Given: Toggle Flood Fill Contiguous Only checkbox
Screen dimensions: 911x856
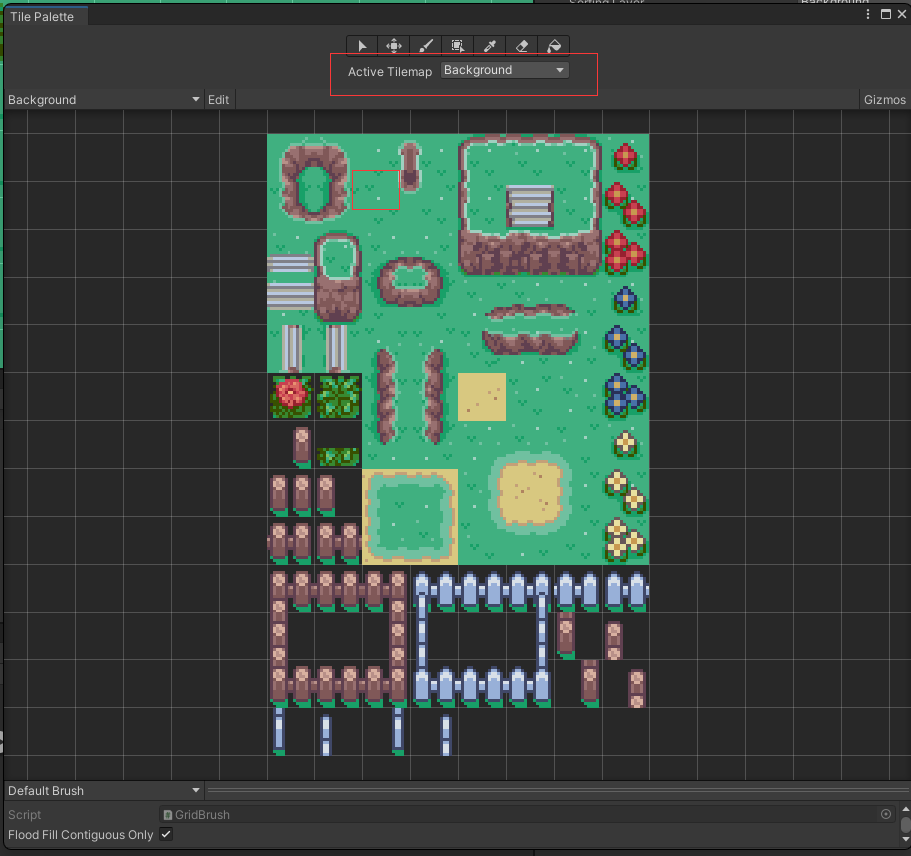Looking at the screenshot, I should click(x=166, y=834).
